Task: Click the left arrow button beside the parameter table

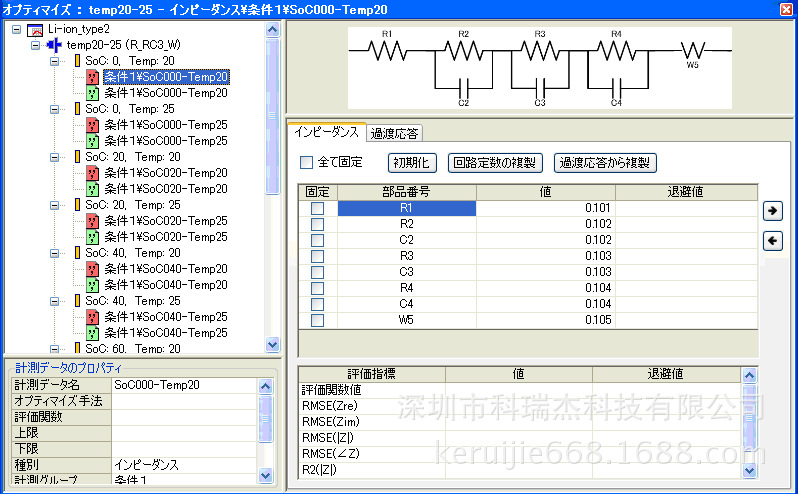Action: (x=773, y=241)
